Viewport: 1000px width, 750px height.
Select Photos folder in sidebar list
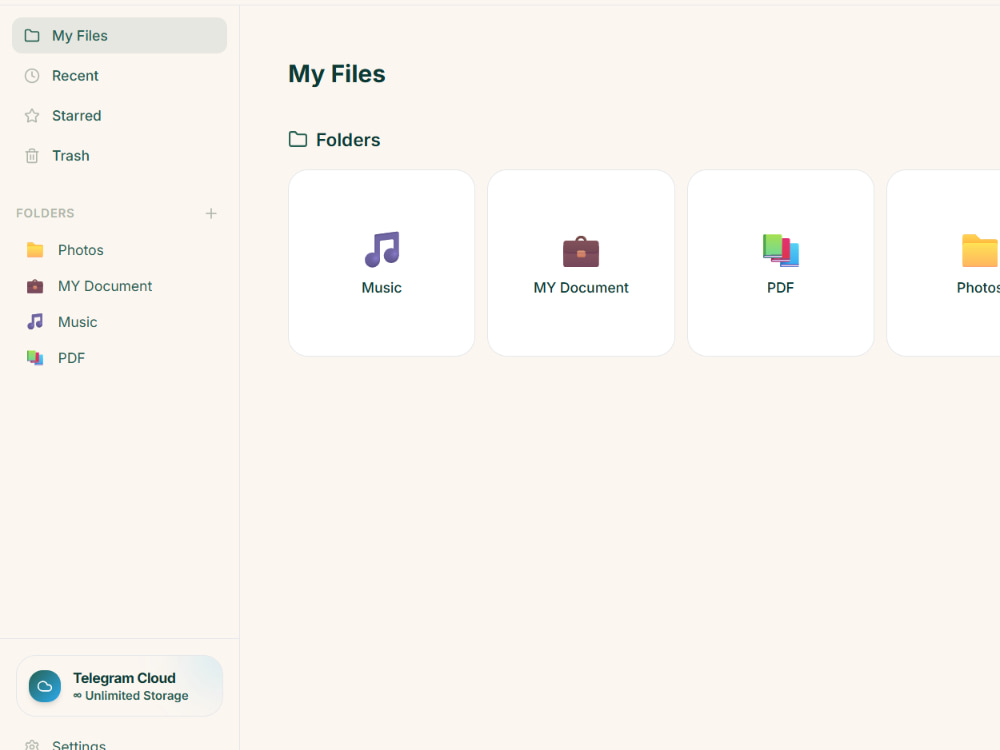click(x=119, y=250)
